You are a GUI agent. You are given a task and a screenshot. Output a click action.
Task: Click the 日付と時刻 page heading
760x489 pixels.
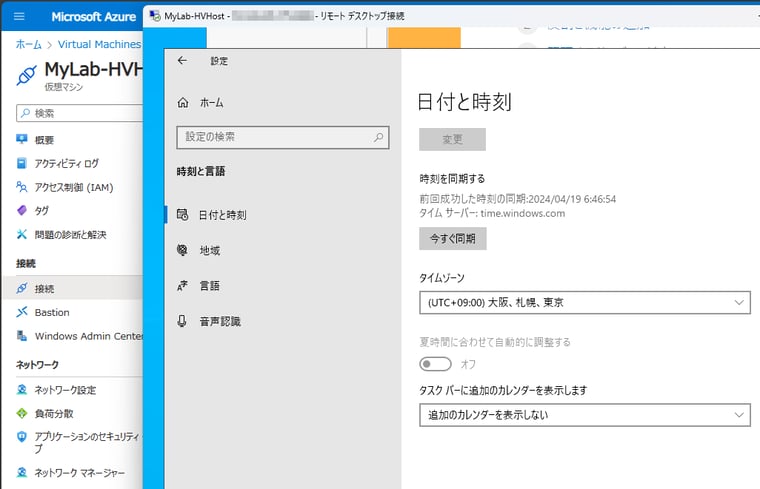464,102
